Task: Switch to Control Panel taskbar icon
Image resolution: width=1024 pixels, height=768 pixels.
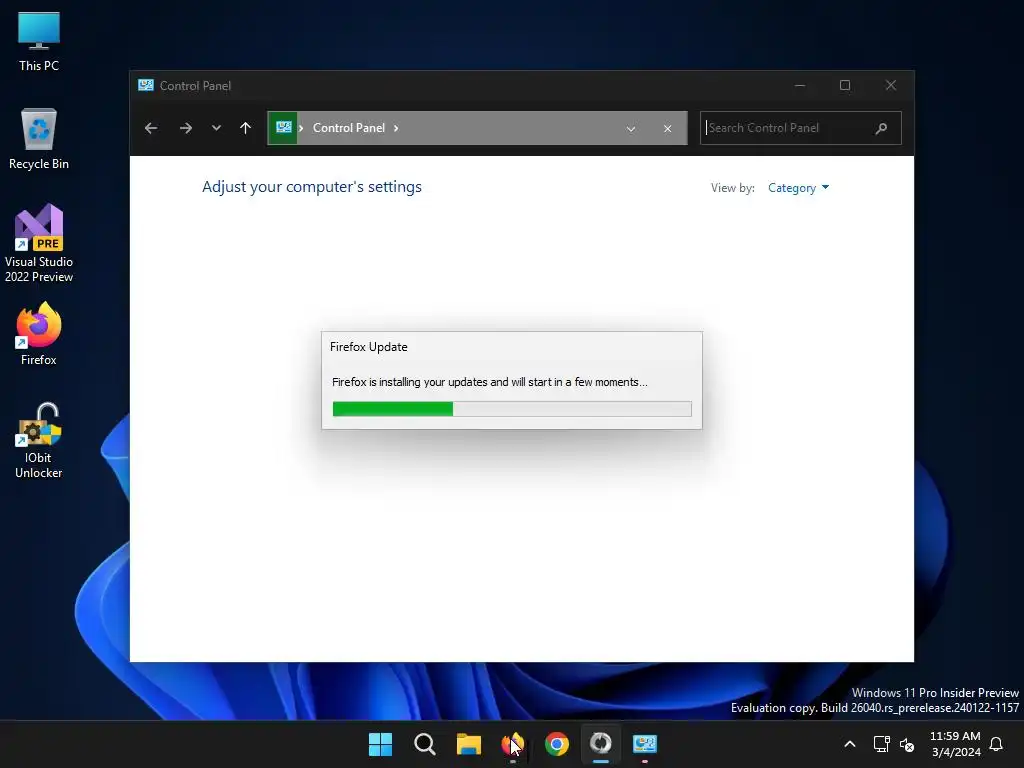Action: click(645, 744)
